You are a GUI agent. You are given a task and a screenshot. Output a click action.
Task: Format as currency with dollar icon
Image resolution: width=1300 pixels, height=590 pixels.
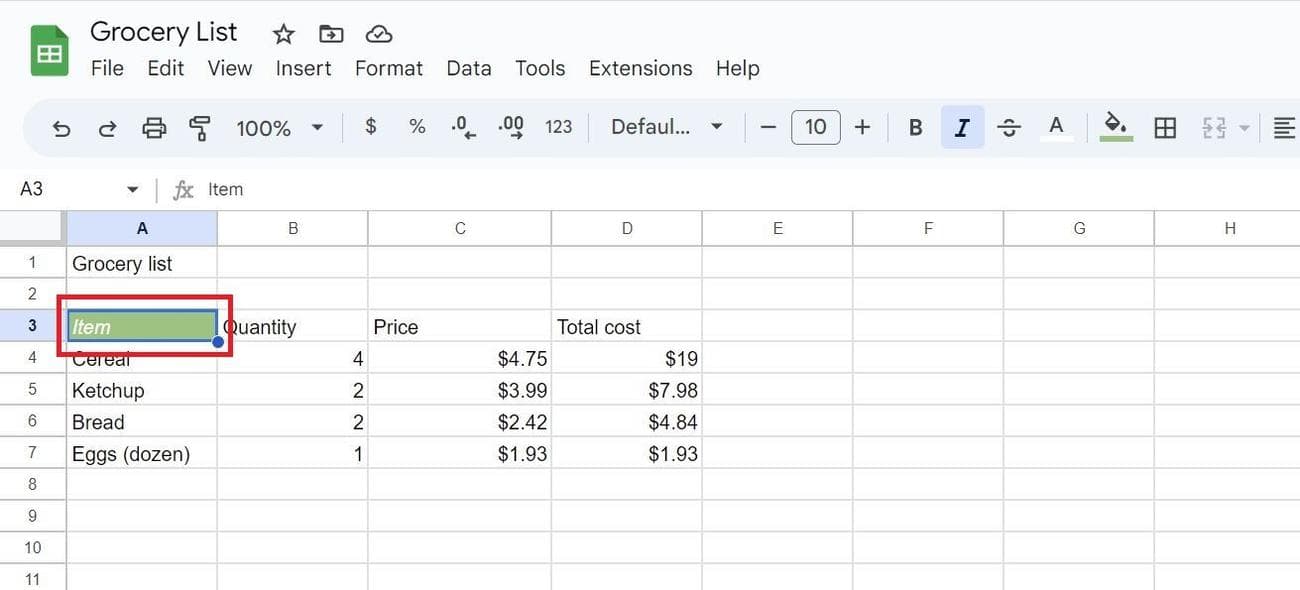tap(371, 127)
